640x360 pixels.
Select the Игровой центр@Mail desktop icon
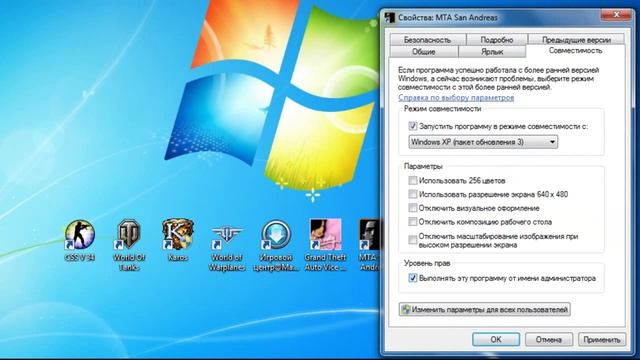coord(276,245)
